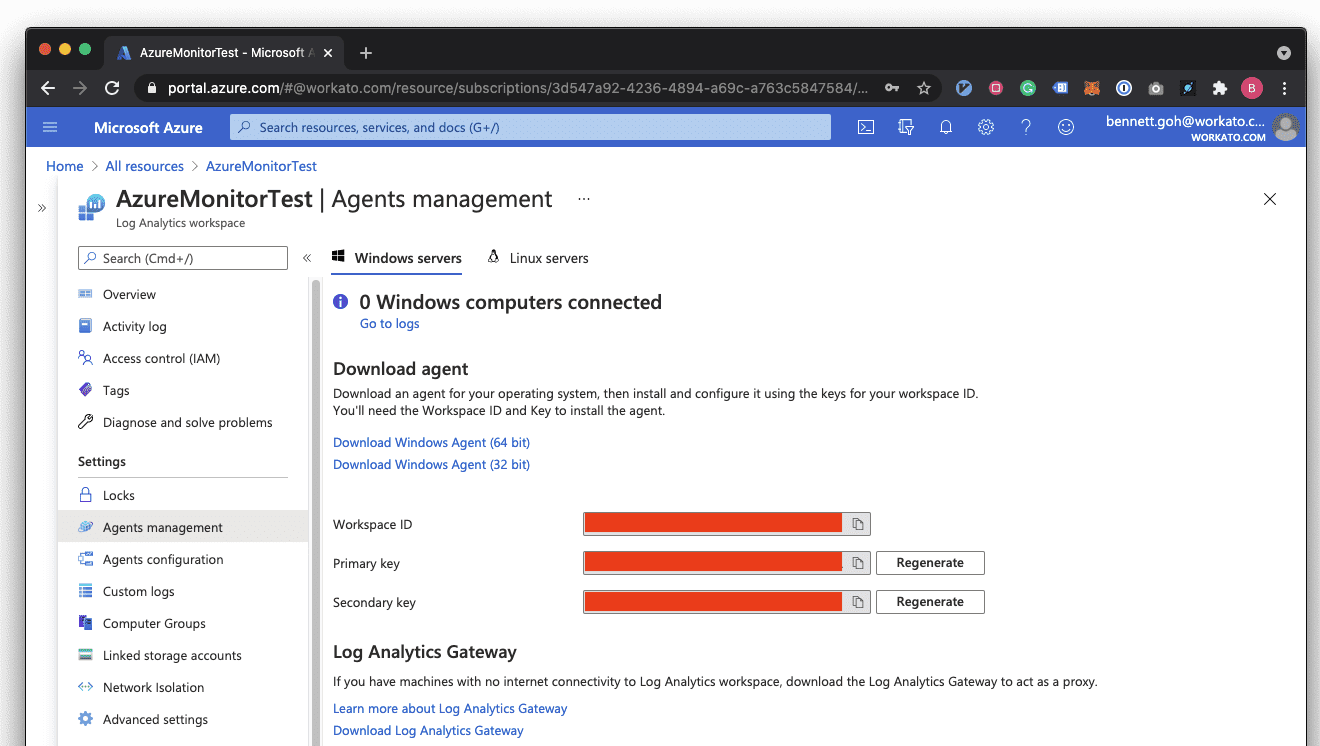The width and height of the screenshot is (1320, 746).
Task: Open the ellipsis menu beside Agents management
Action: [x=583, y=199]
